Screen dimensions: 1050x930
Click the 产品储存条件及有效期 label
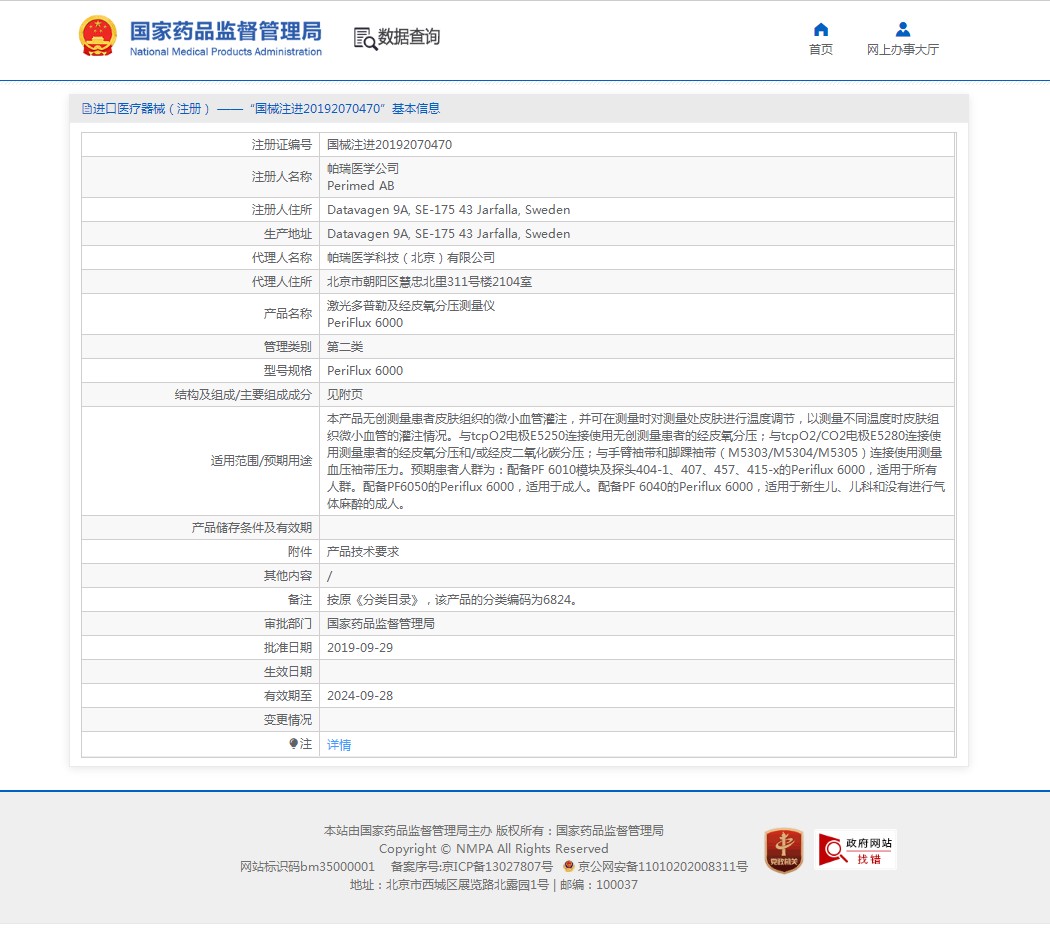(x=252, y=528)
